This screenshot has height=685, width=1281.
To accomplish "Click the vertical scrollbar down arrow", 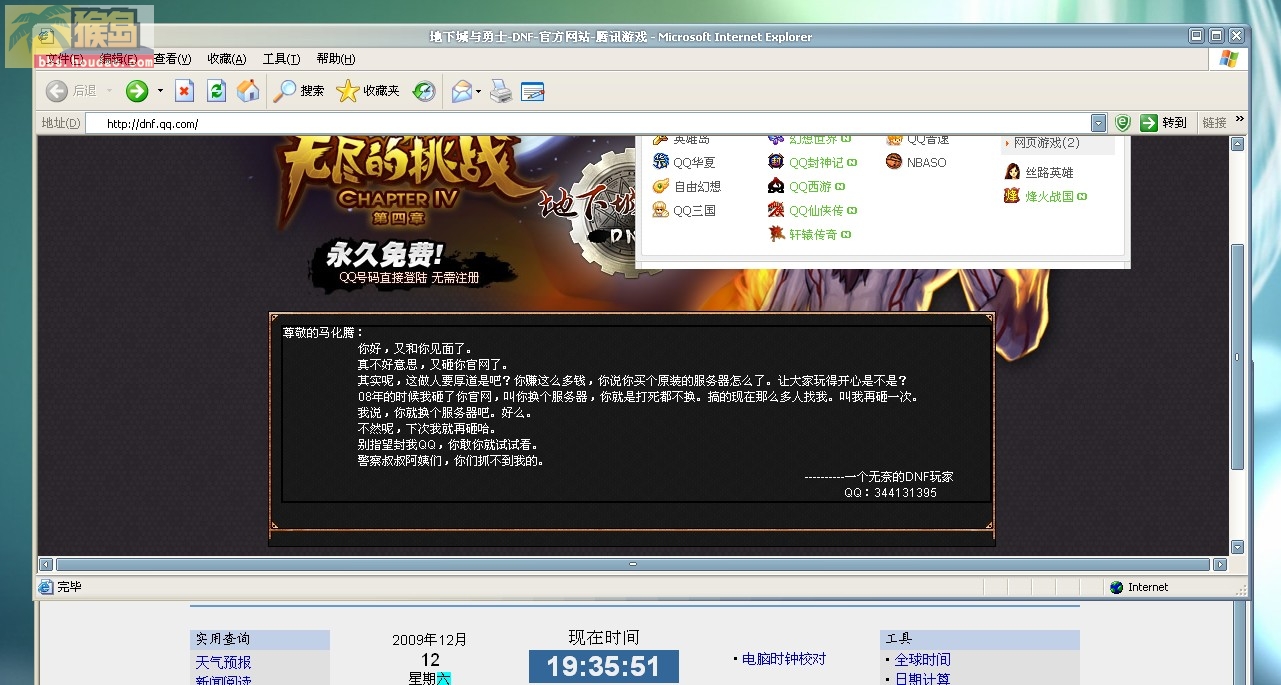I will tap(1237, 547).
